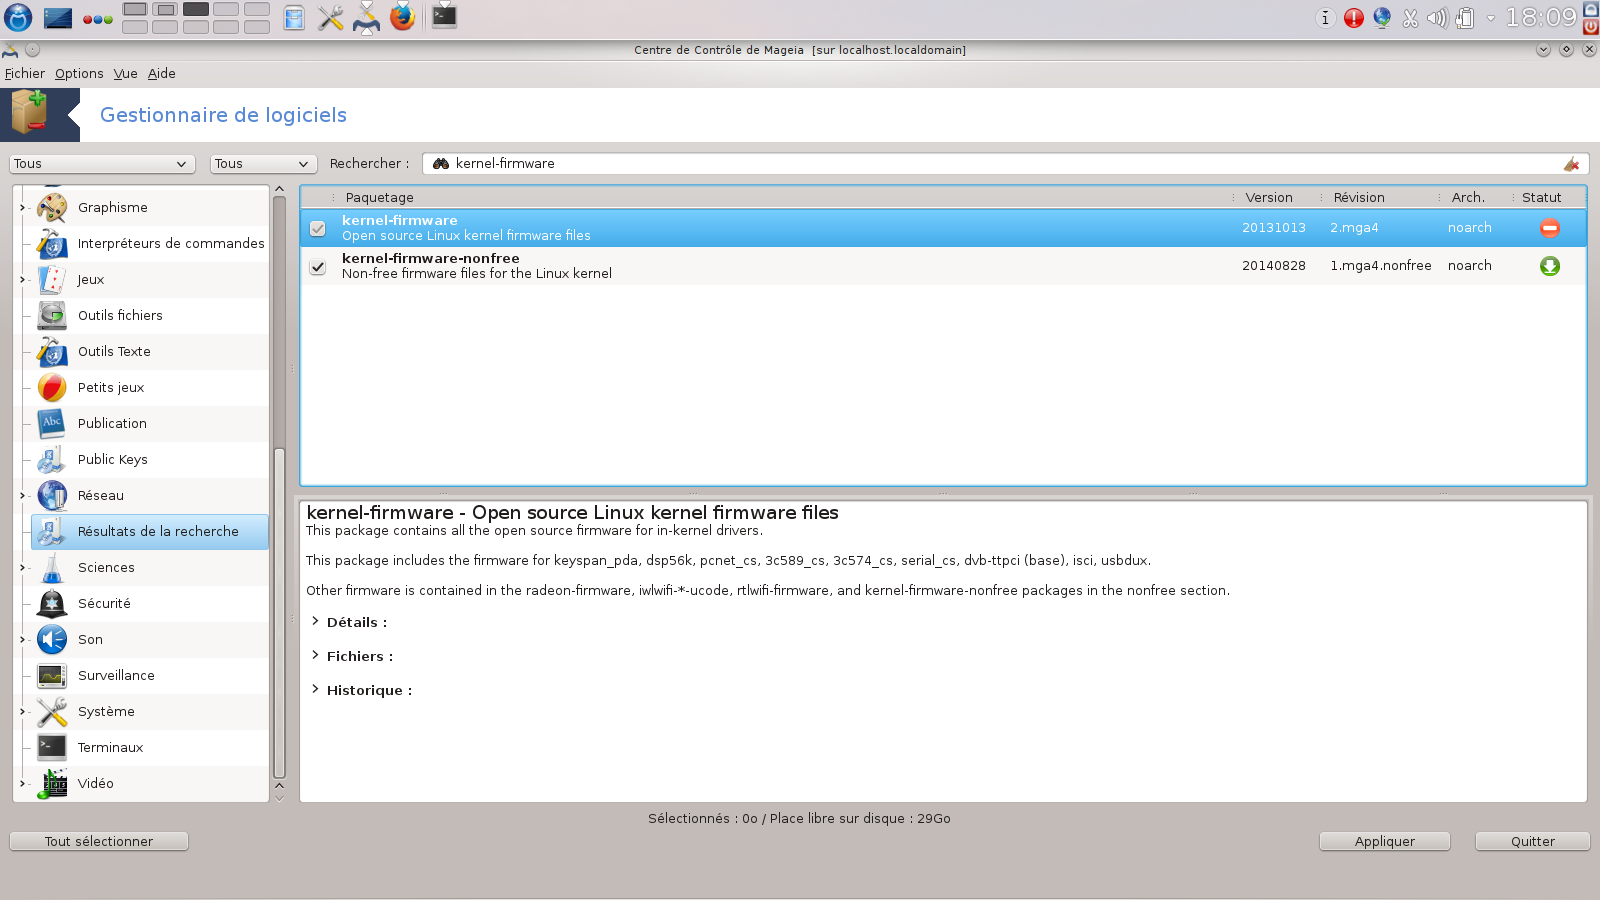Click the Quitter button
Viewport: 1600px width, 900px height.
pos(1533,841)
